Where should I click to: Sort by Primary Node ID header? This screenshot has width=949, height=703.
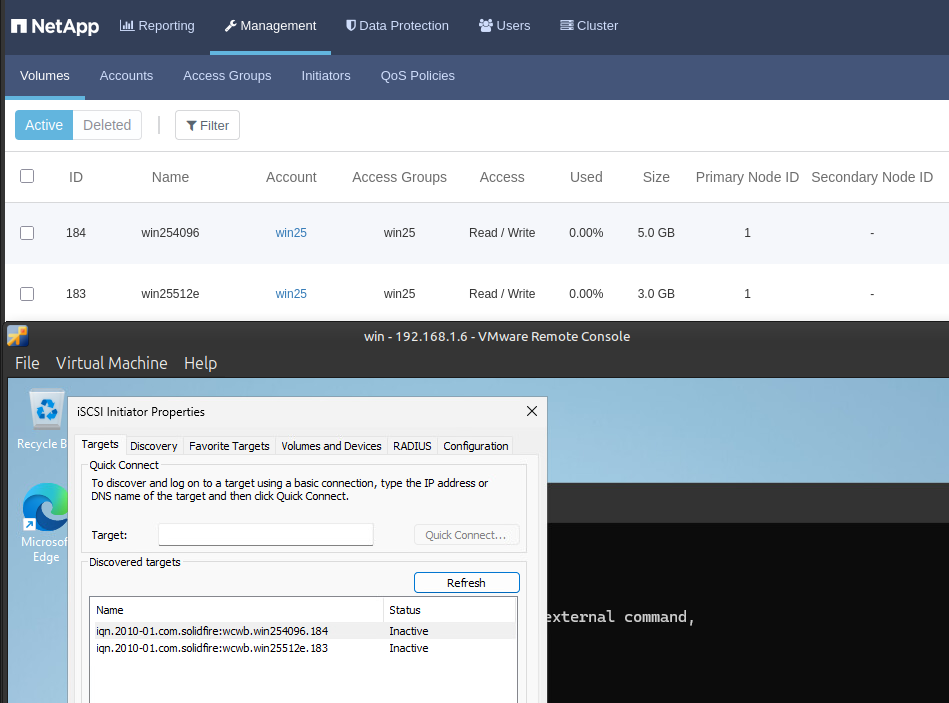pos(747,177)
